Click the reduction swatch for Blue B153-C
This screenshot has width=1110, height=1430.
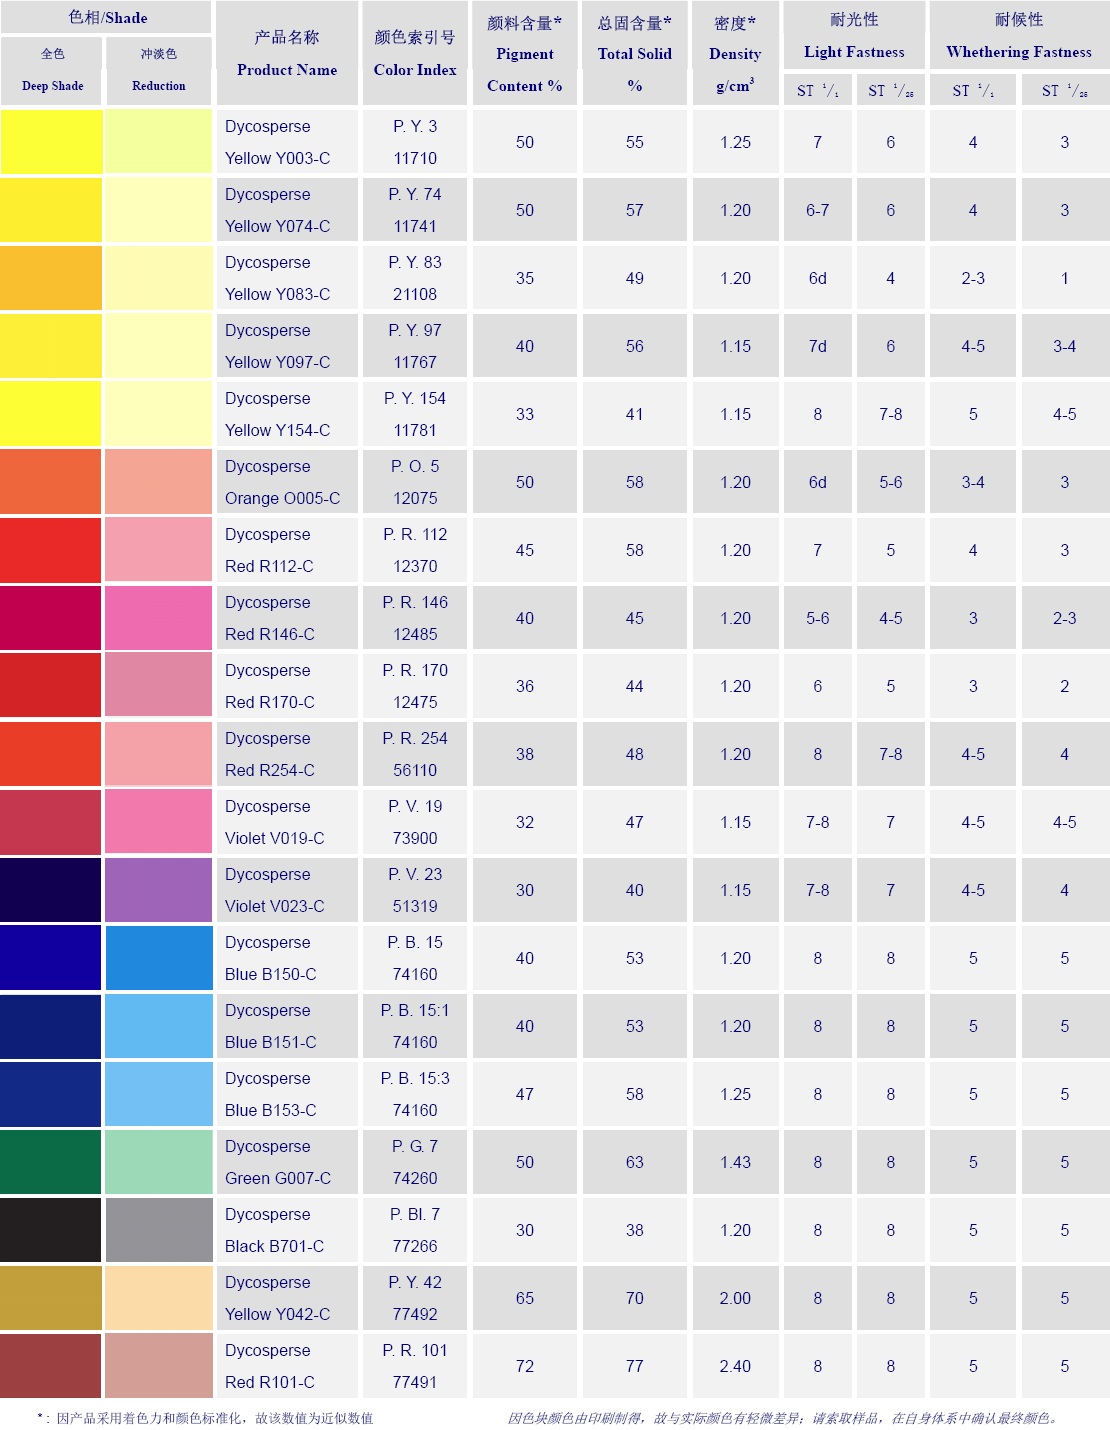tap(158, 1094)
